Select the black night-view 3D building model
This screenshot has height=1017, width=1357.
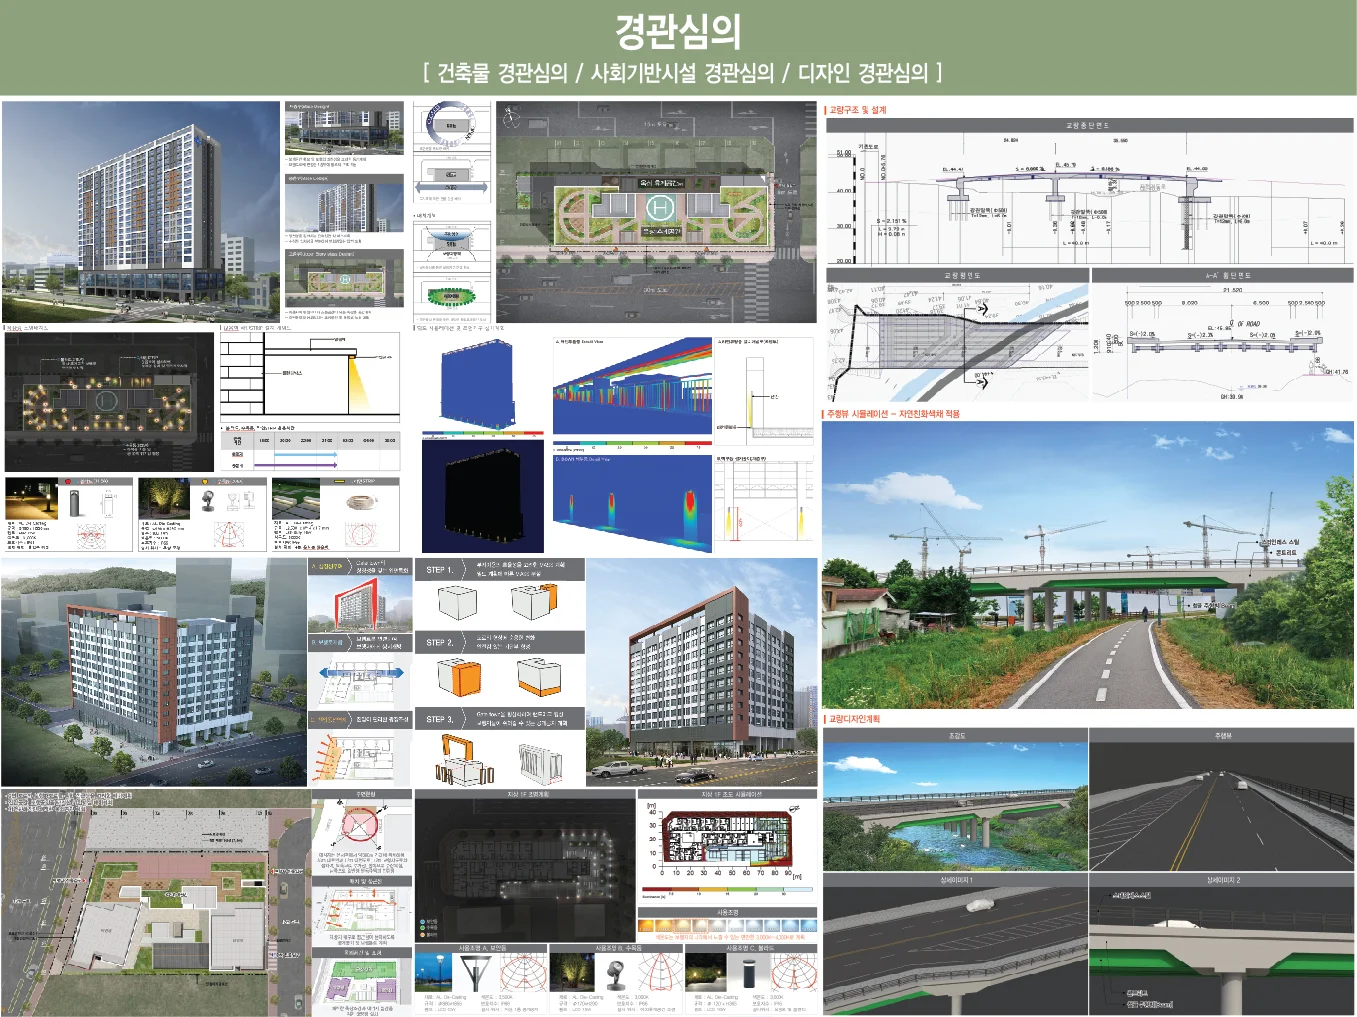point(482,495)
